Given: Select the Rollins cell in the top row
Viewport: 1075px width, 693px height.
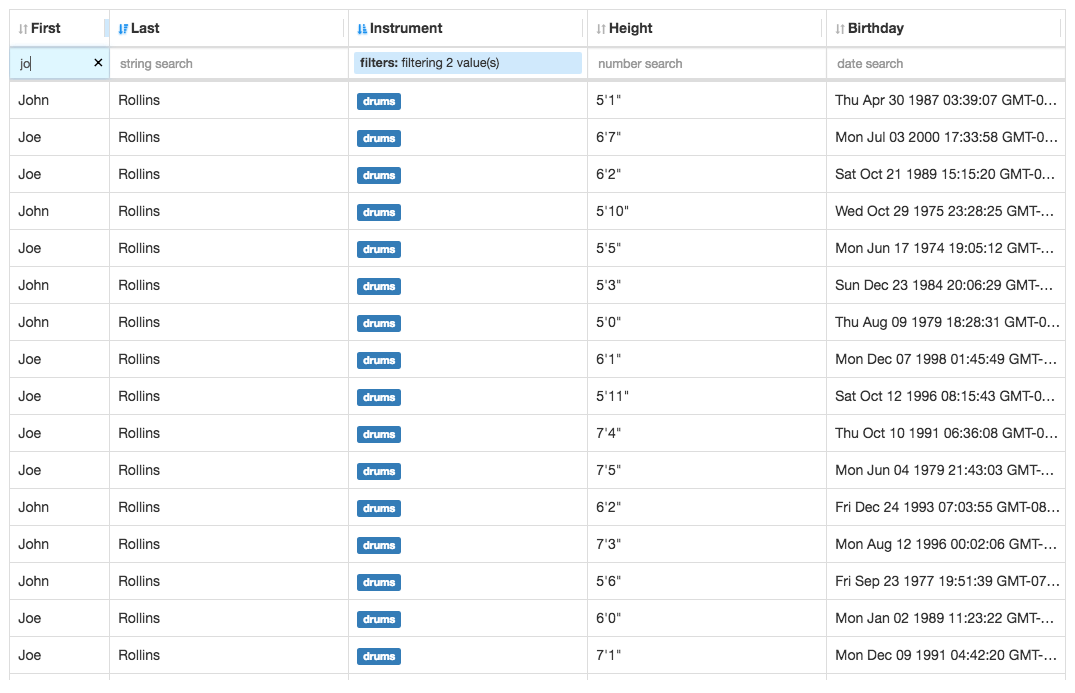Looking at the screenshot, I should tap(138, 100).
